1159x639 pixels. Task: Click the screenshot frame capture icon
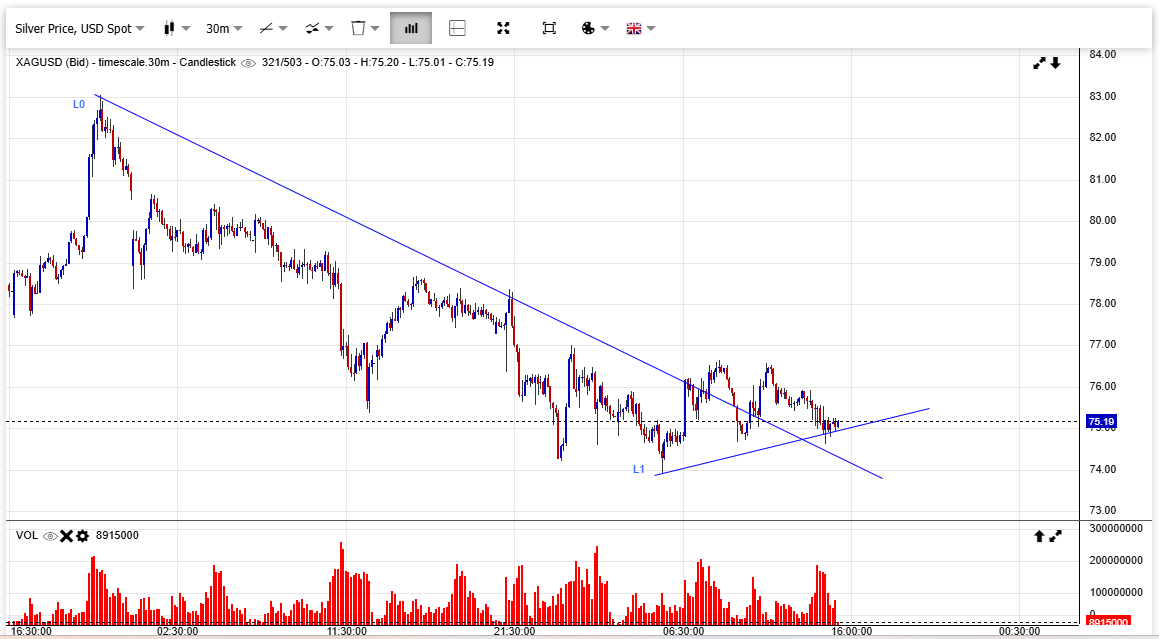point(549,28)
